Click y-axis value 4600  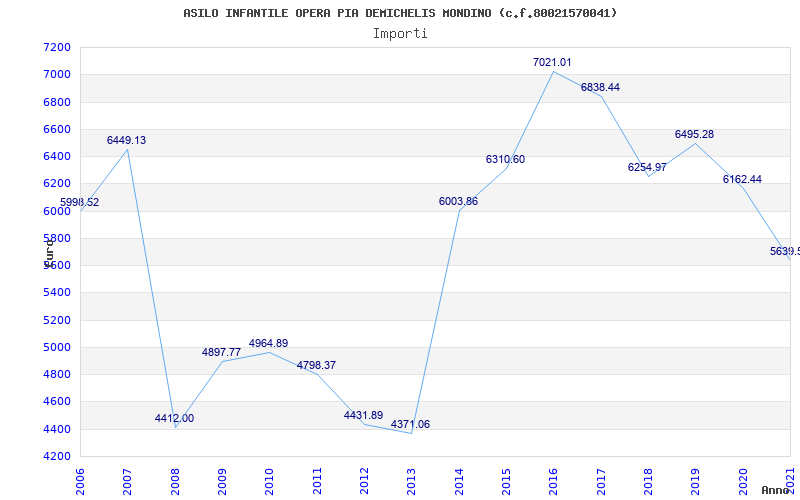58,402
